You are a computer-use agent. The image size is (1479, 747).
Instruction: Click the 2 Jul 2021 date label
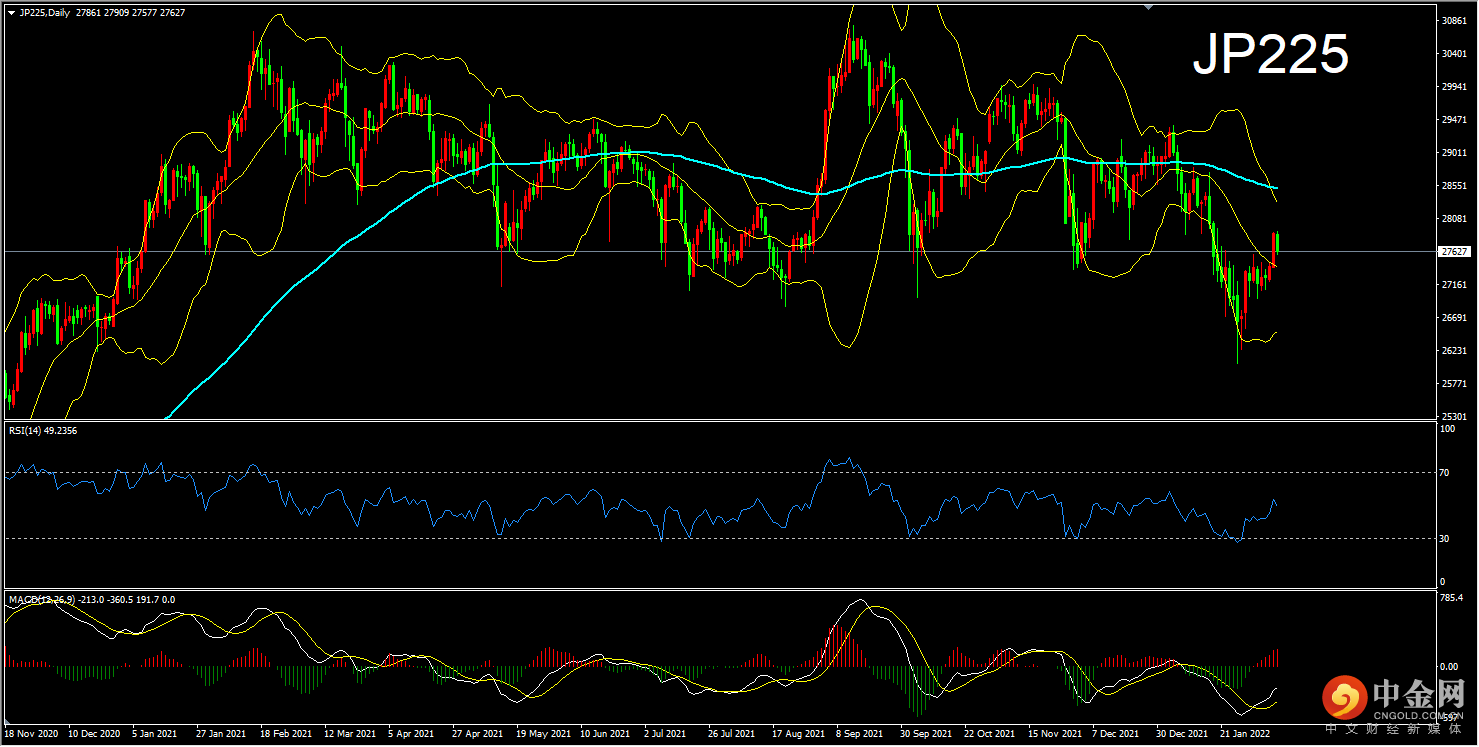pyautogui.click(x=665, y=733)
